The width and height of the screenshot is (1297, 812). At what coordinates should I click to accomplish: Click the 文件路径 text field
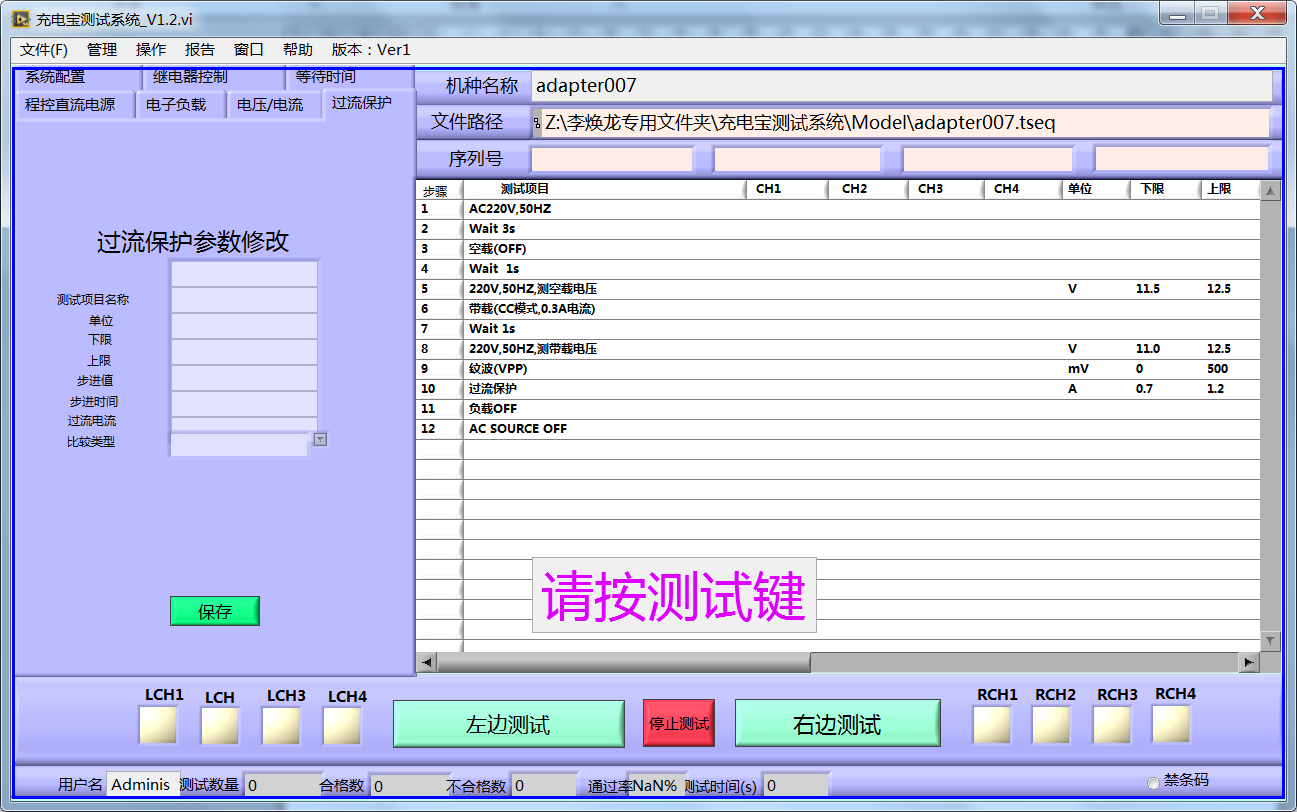click(x=905, y=123)
